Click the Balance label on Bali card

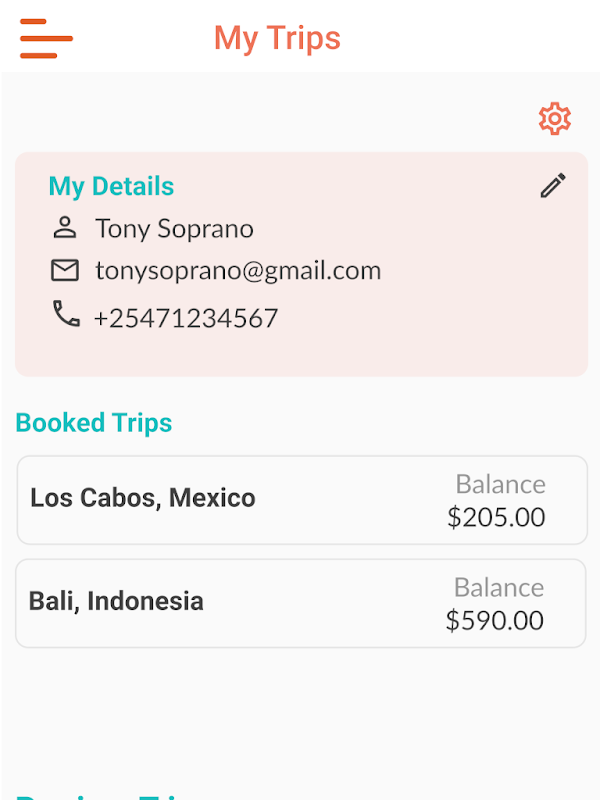(499, 587)
